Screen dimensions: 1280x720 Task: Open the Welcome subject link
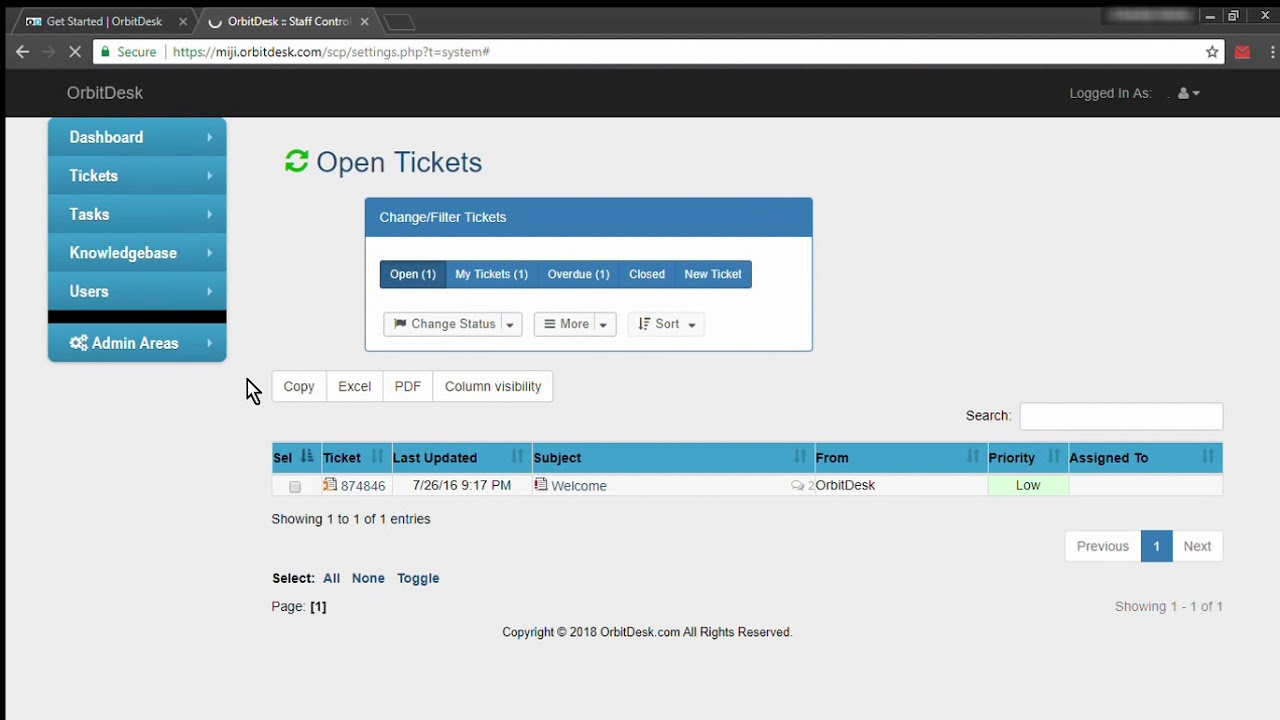click(x=579, y=486)
